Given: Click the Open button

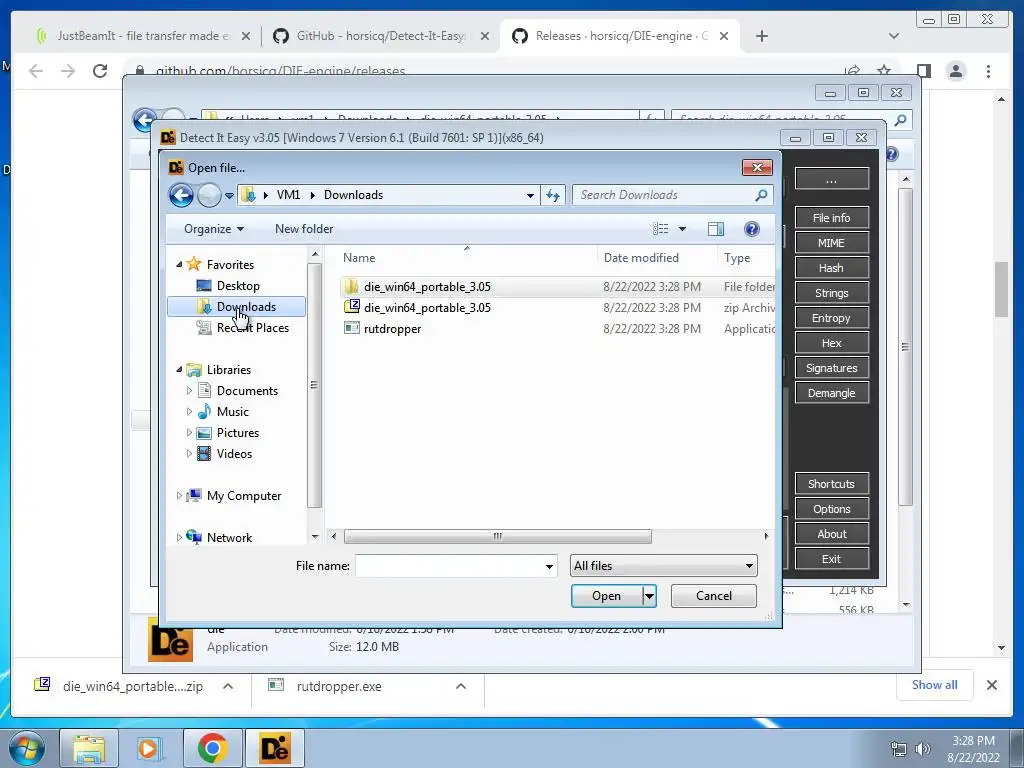Looking at the screenshot, I should point(607,596).
